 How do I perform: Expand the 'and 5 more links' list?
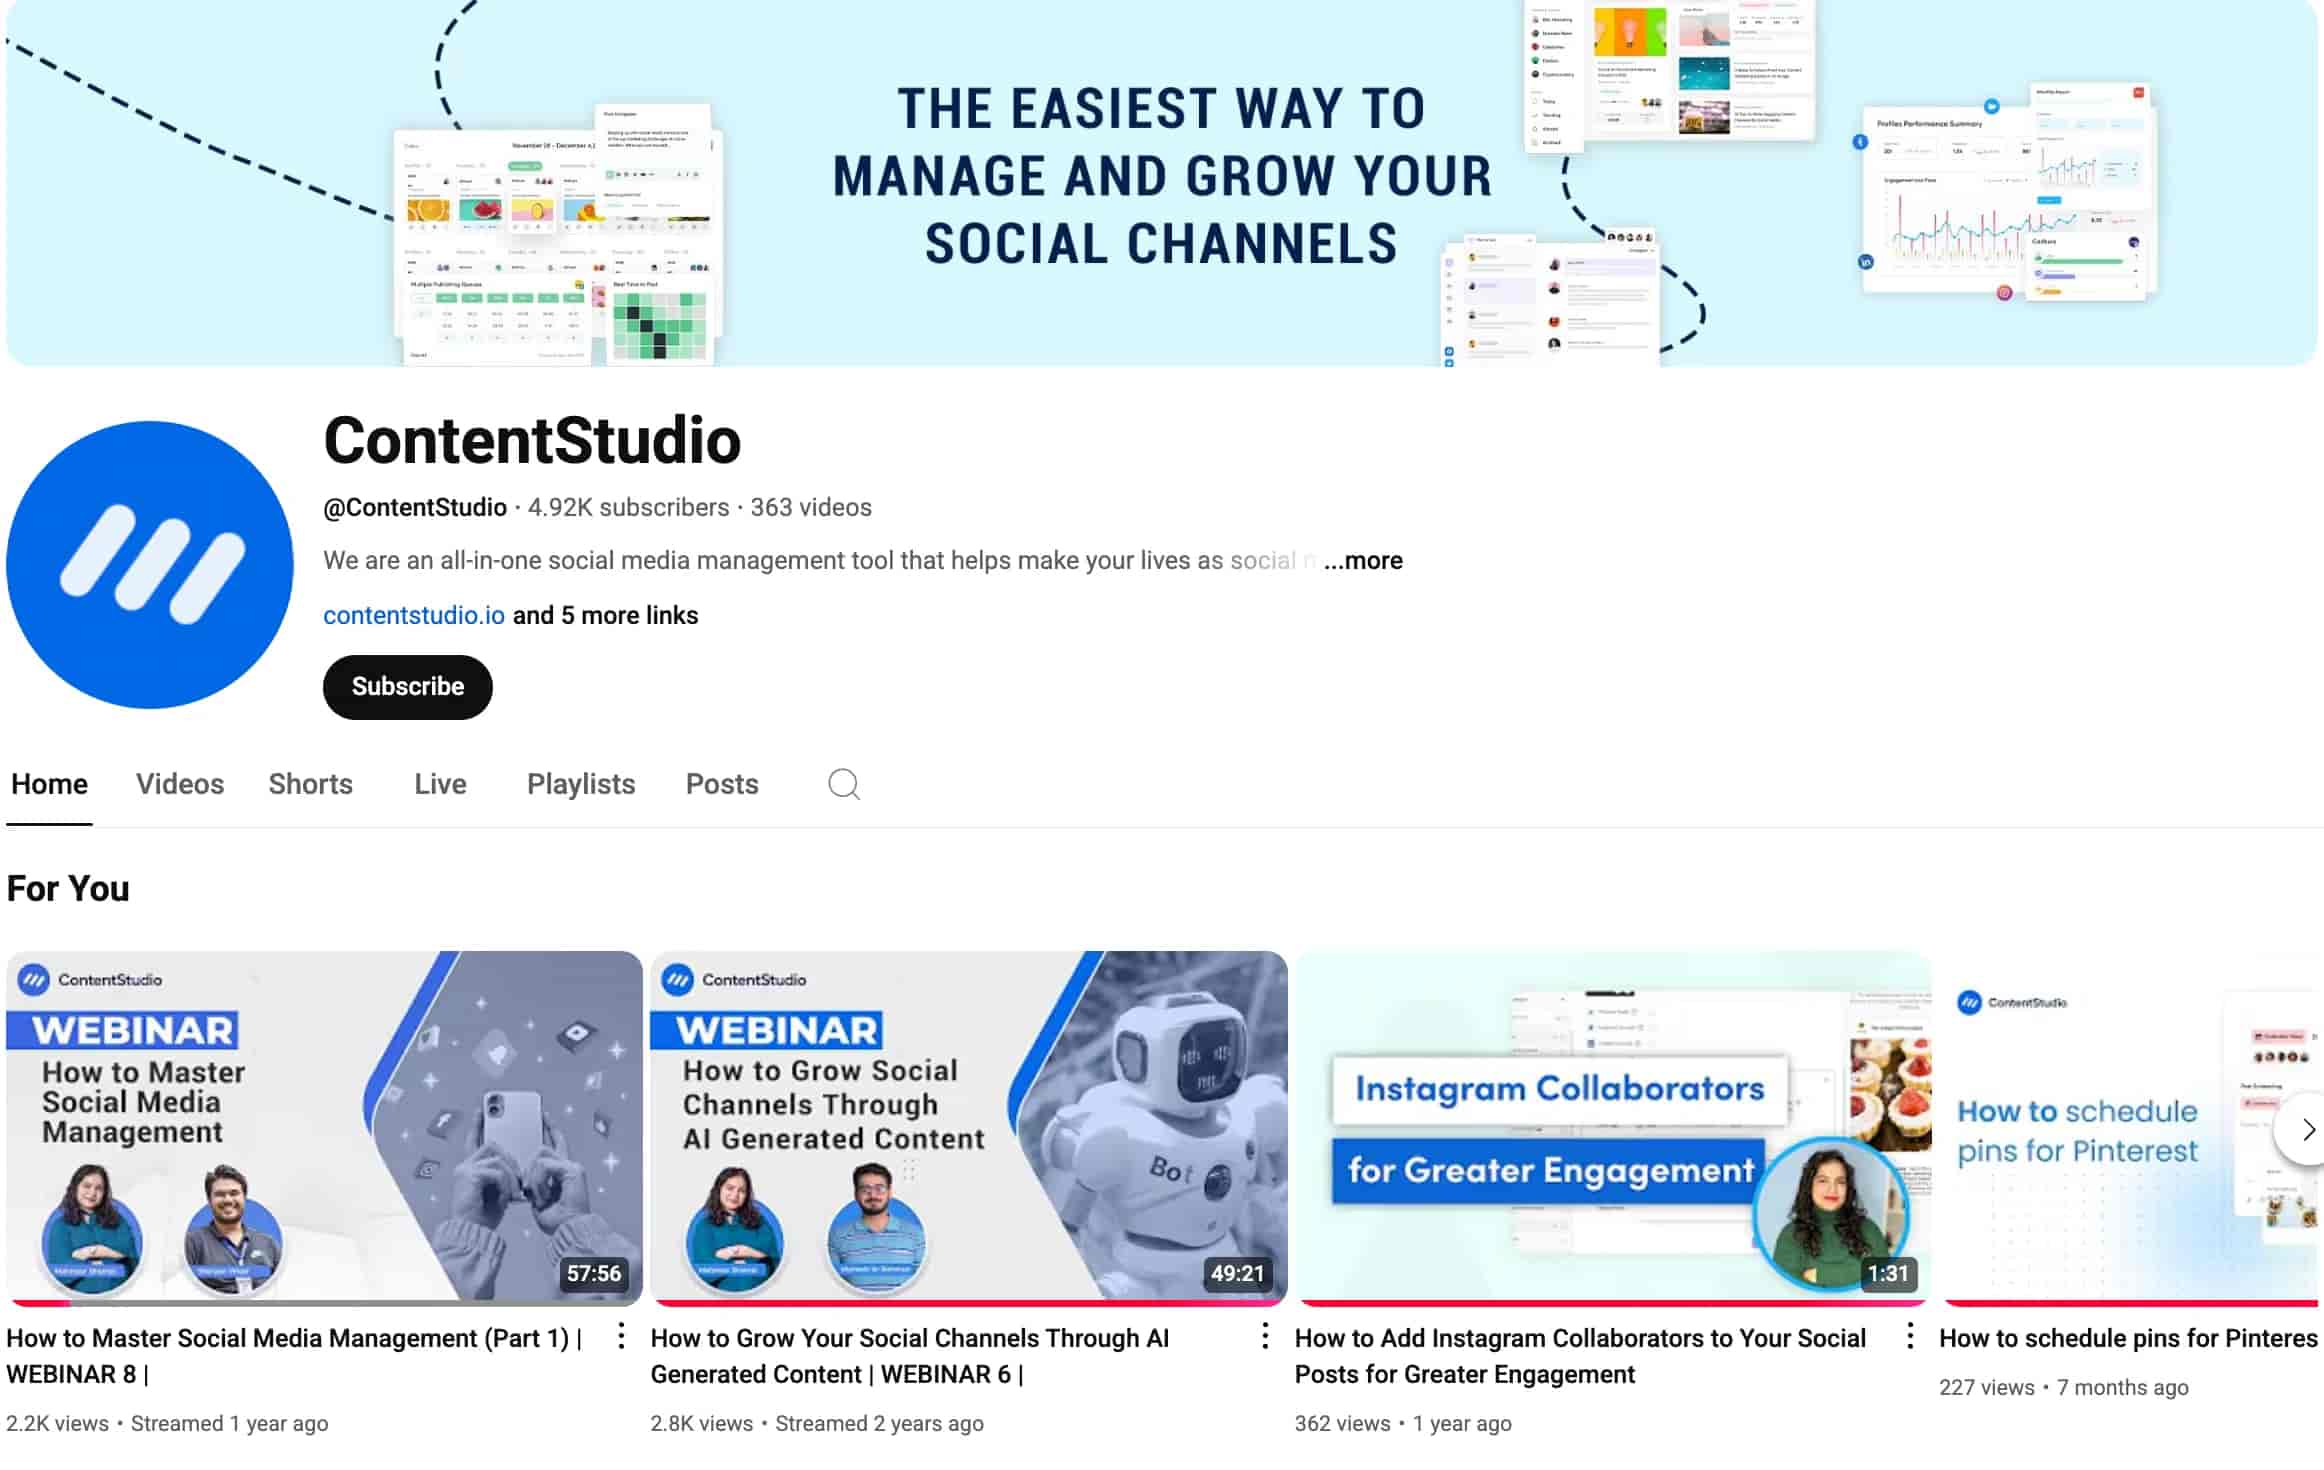(x=605, y=615)
